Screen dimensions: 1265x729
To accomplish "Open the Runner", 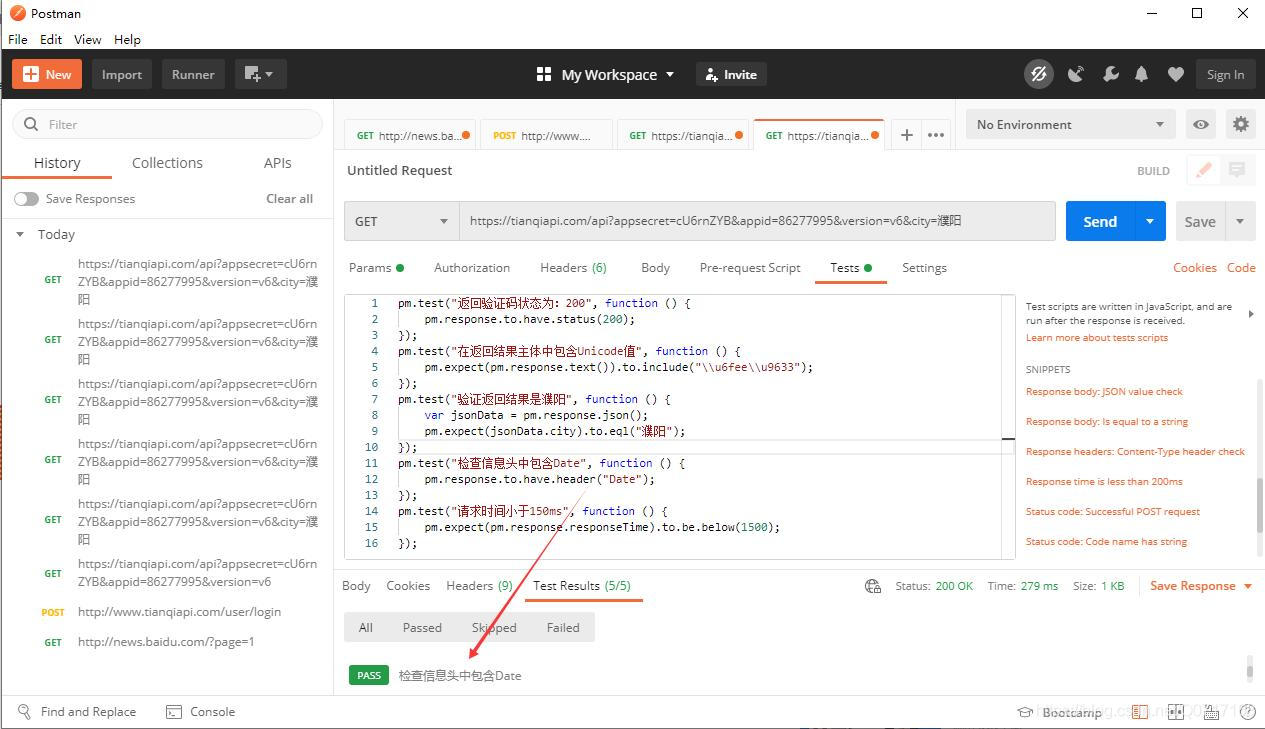I will pos(193,74).
